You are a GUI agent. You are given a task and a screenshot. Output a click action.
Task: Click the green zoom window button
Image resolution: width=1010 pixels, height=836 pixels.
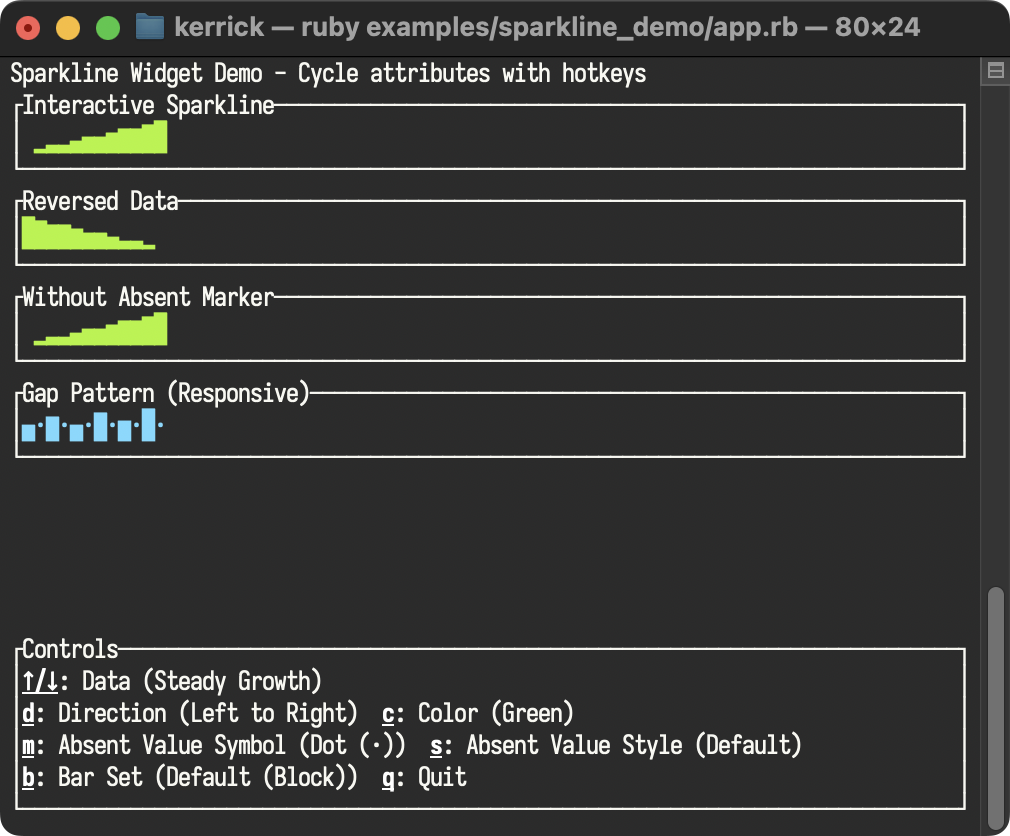(x=108, y=28)
